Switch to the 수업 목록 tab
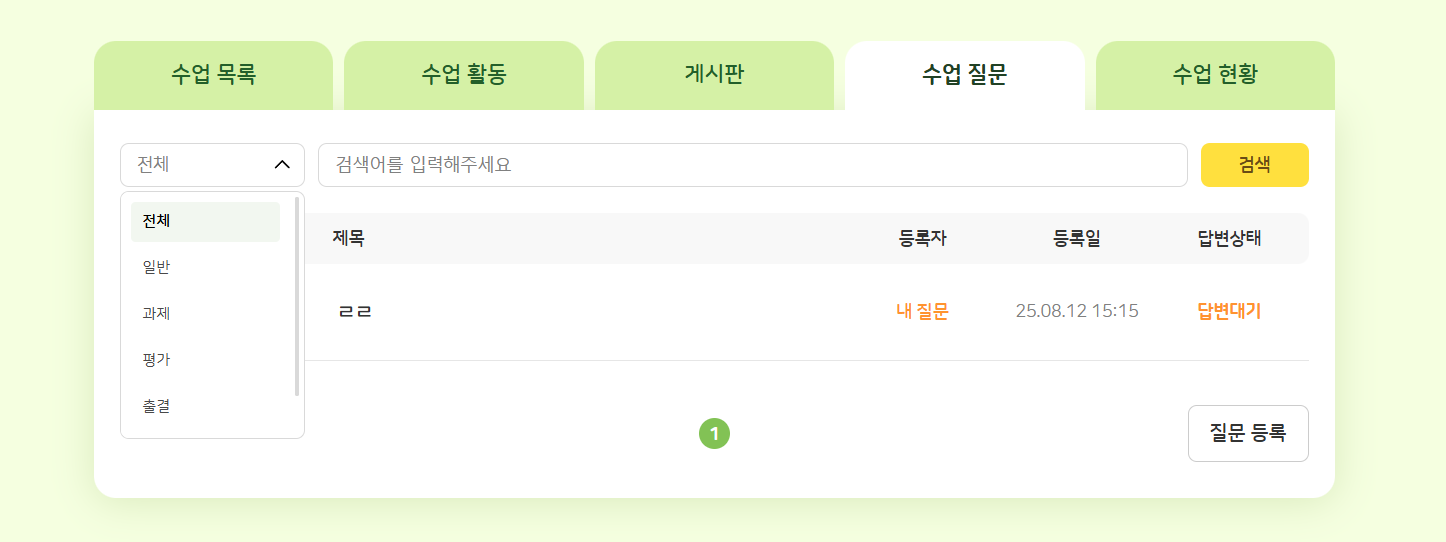 (213, 75)
